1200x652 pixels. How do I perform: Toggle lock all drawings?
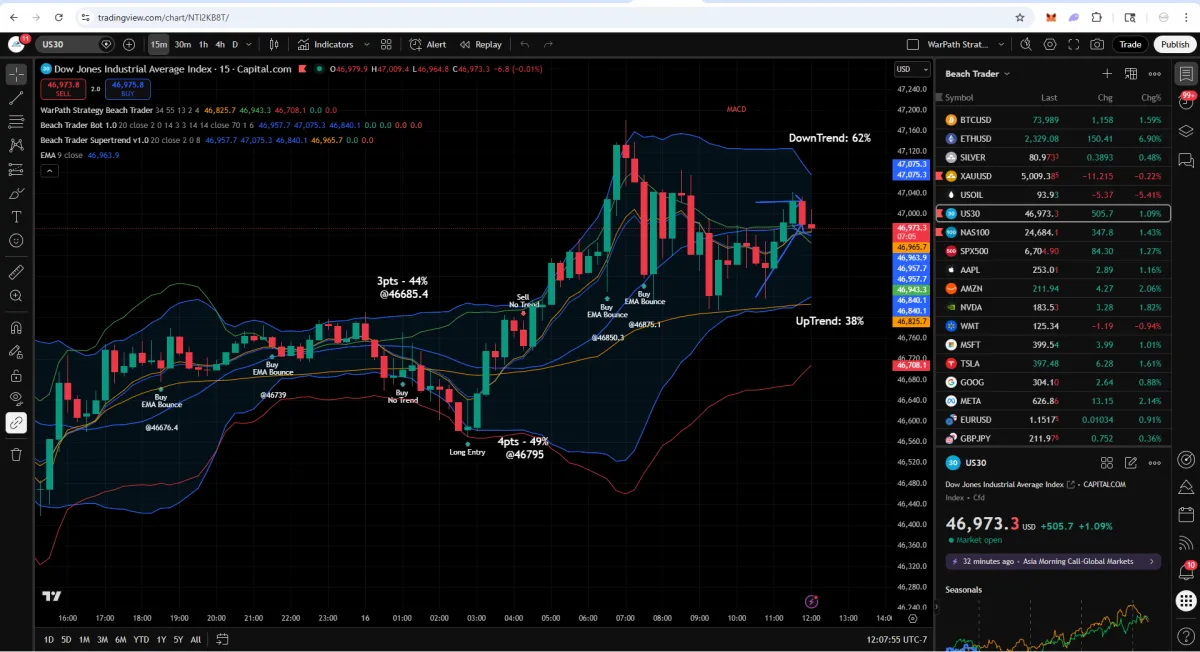coord(16,375)
